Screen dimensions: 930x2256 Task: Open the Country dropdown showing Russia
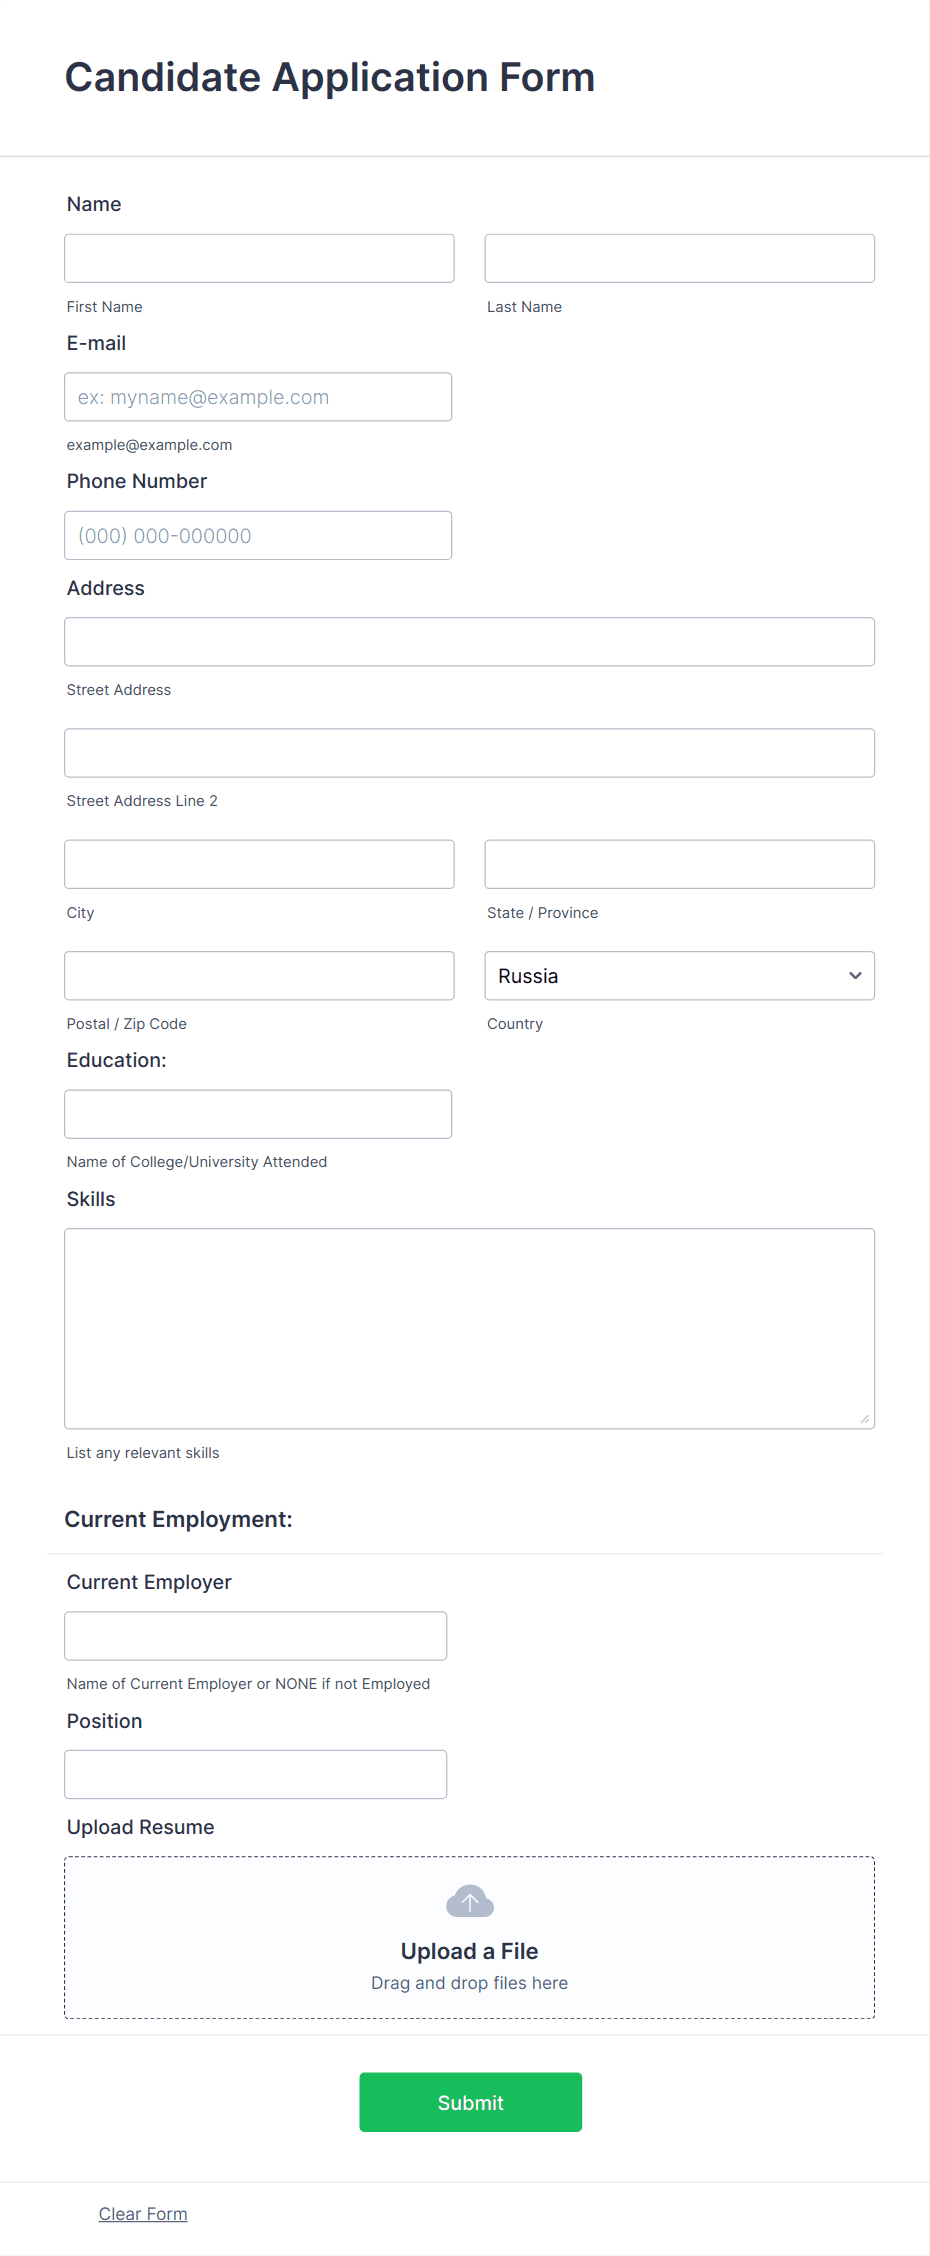(x=679, y=975)
